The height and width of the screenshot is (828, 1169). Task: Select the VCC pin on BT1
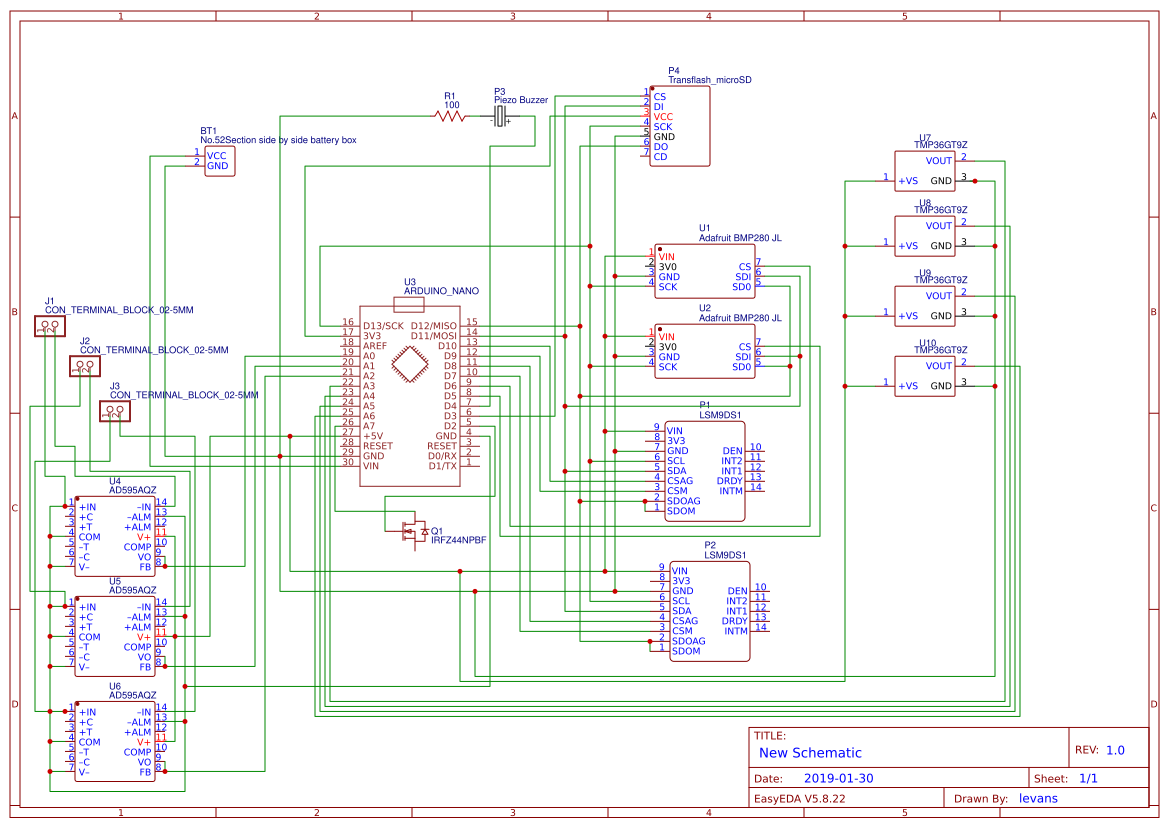[218, 153]
